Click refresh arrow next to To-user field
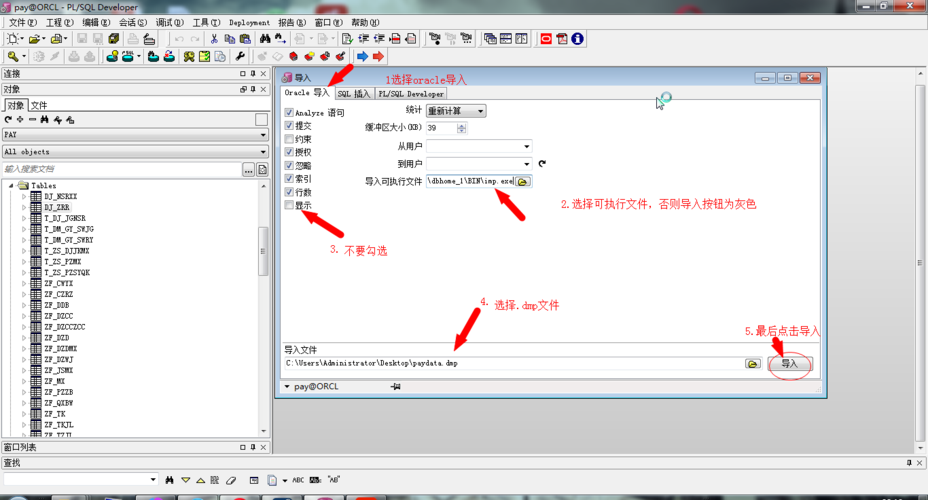Image resolution: width=928 pixels, height=500 pixels. [x=542, y=164]
